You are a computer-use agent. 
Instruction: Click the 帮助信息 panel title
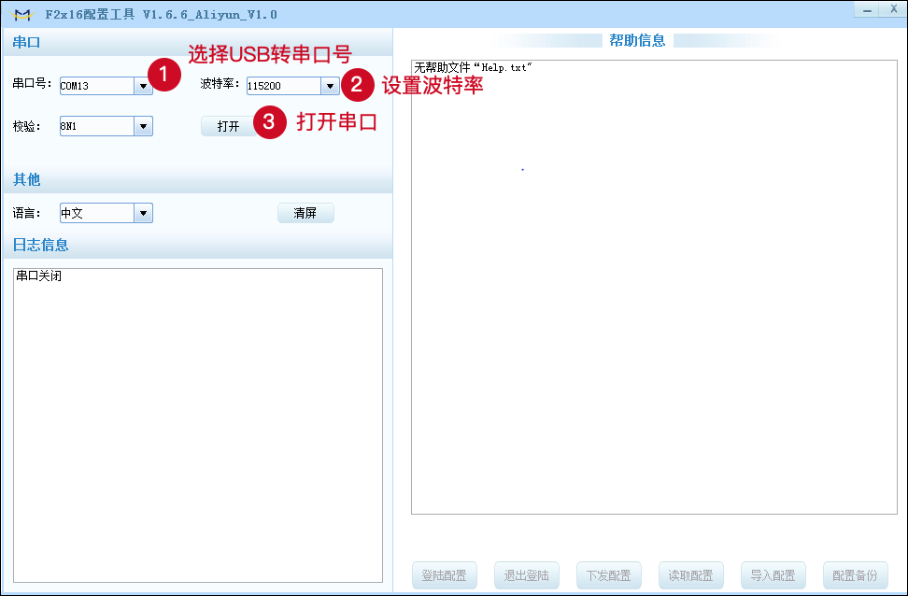(x=637, y=41)
